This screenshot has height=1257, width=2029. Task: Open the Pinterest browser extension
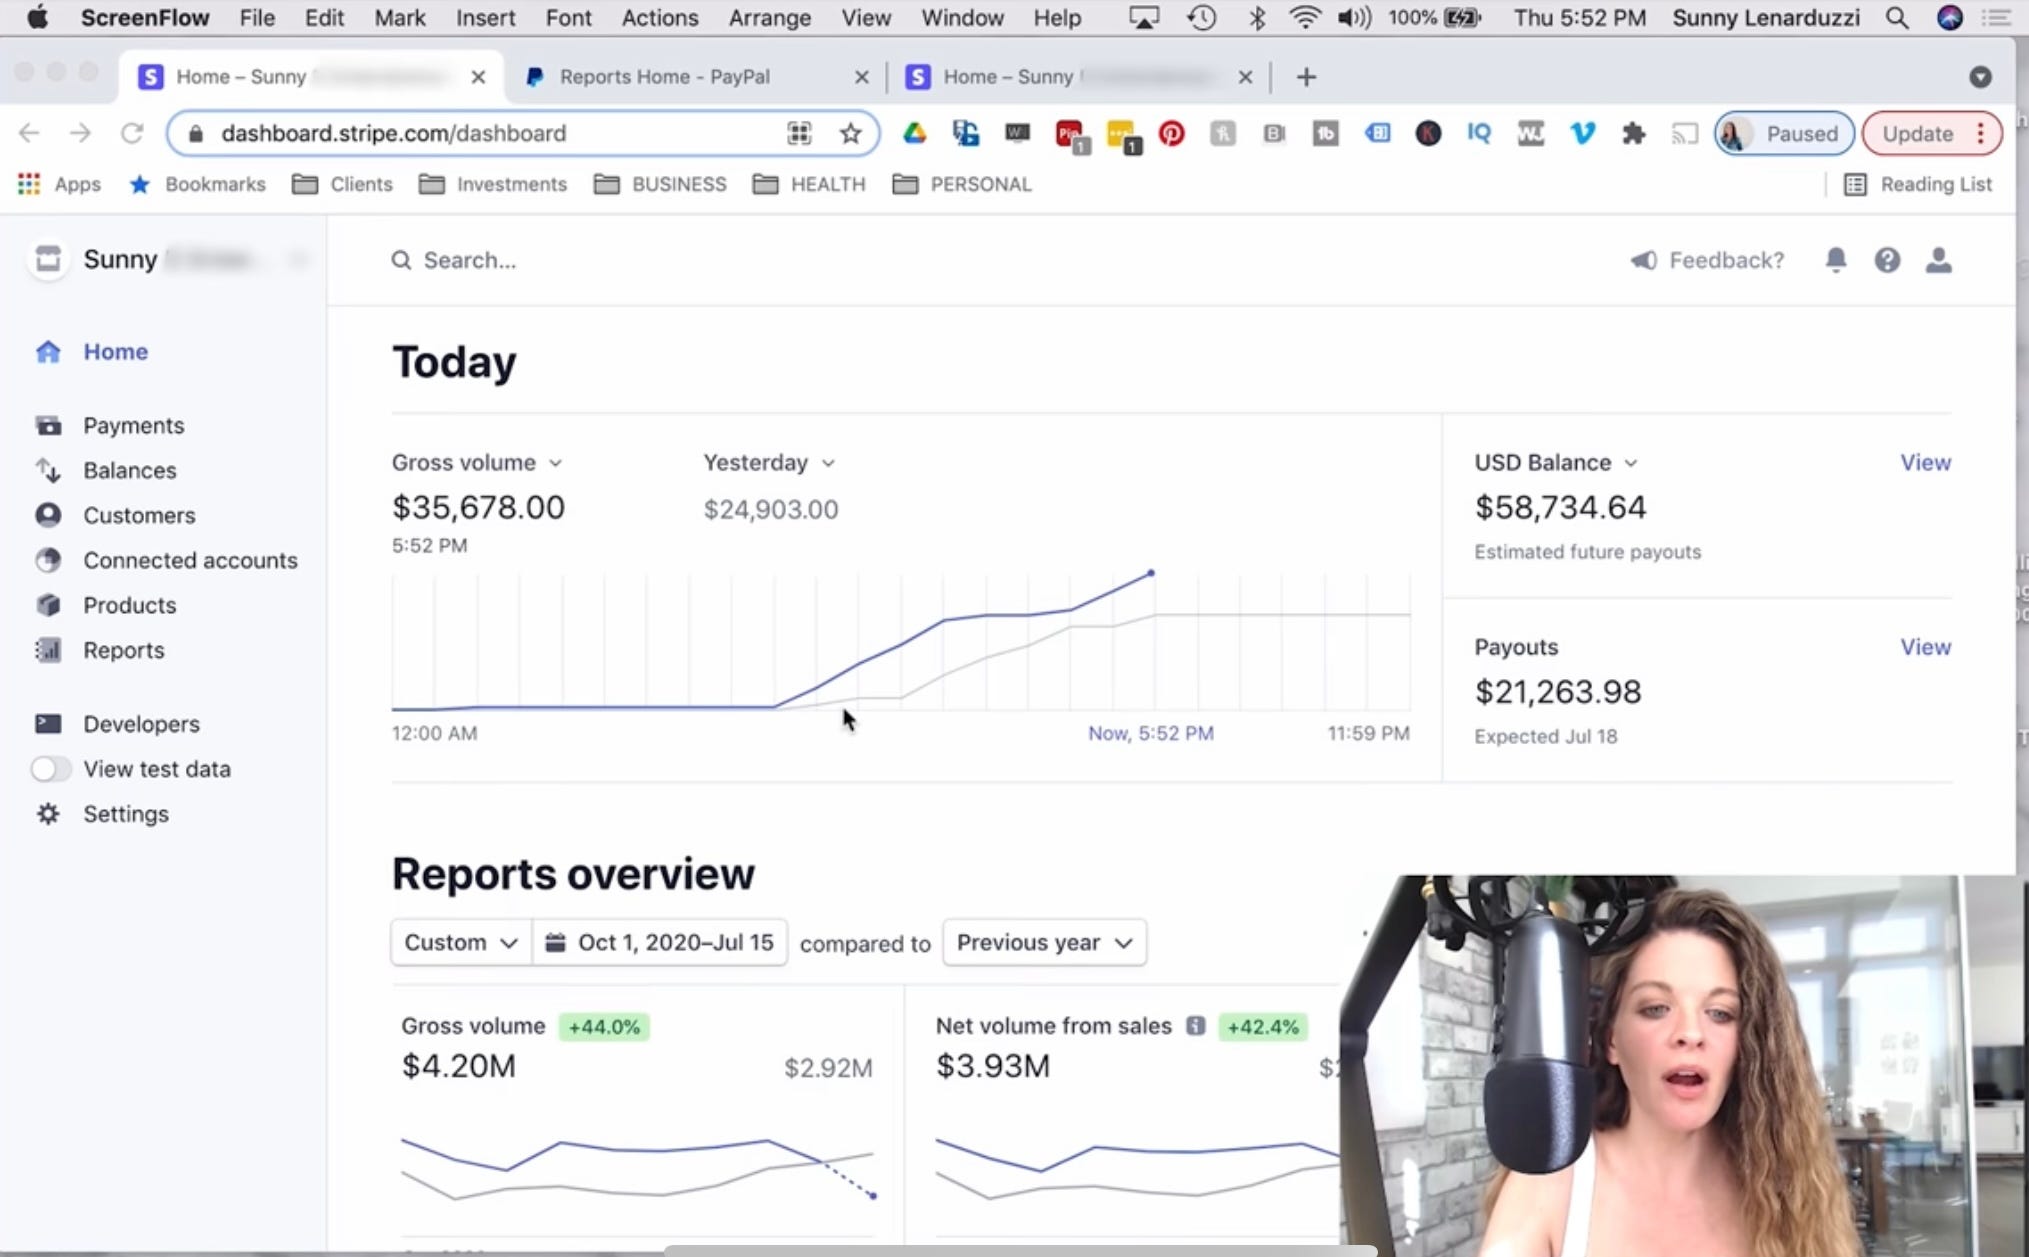pyautogui.click(x=1171, y=133)
